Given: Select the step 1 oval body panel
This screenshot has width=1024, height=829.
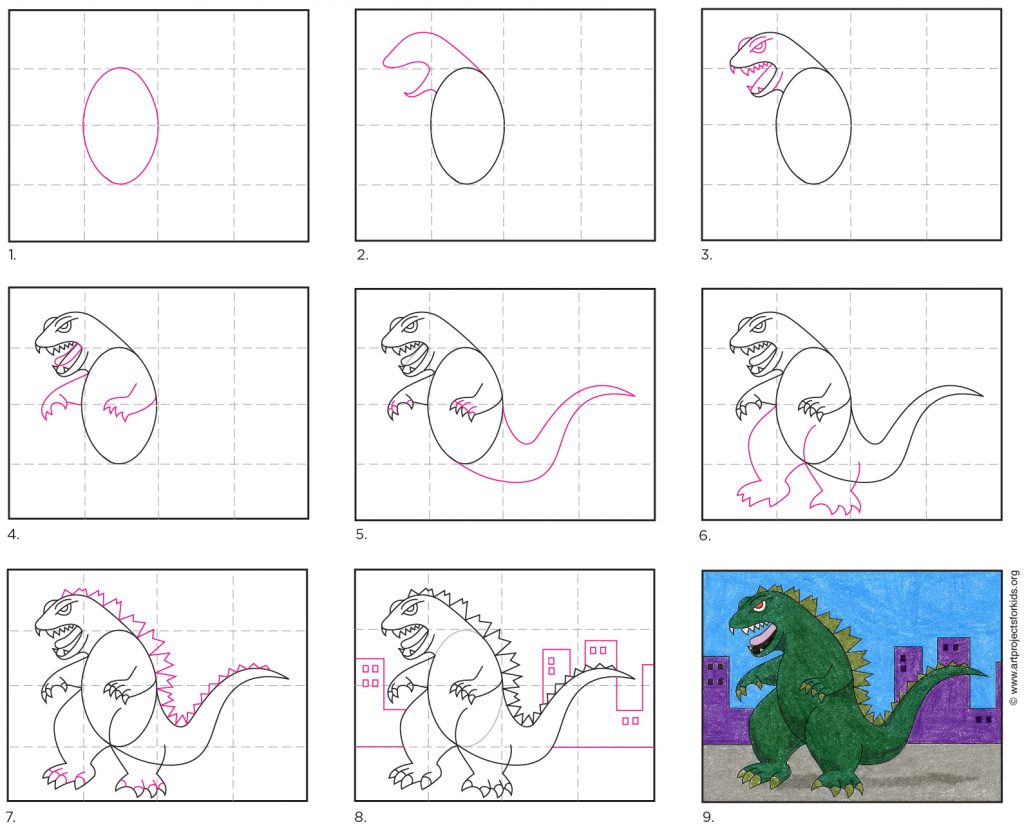Looking at the screenshot, I should point(158,125).
